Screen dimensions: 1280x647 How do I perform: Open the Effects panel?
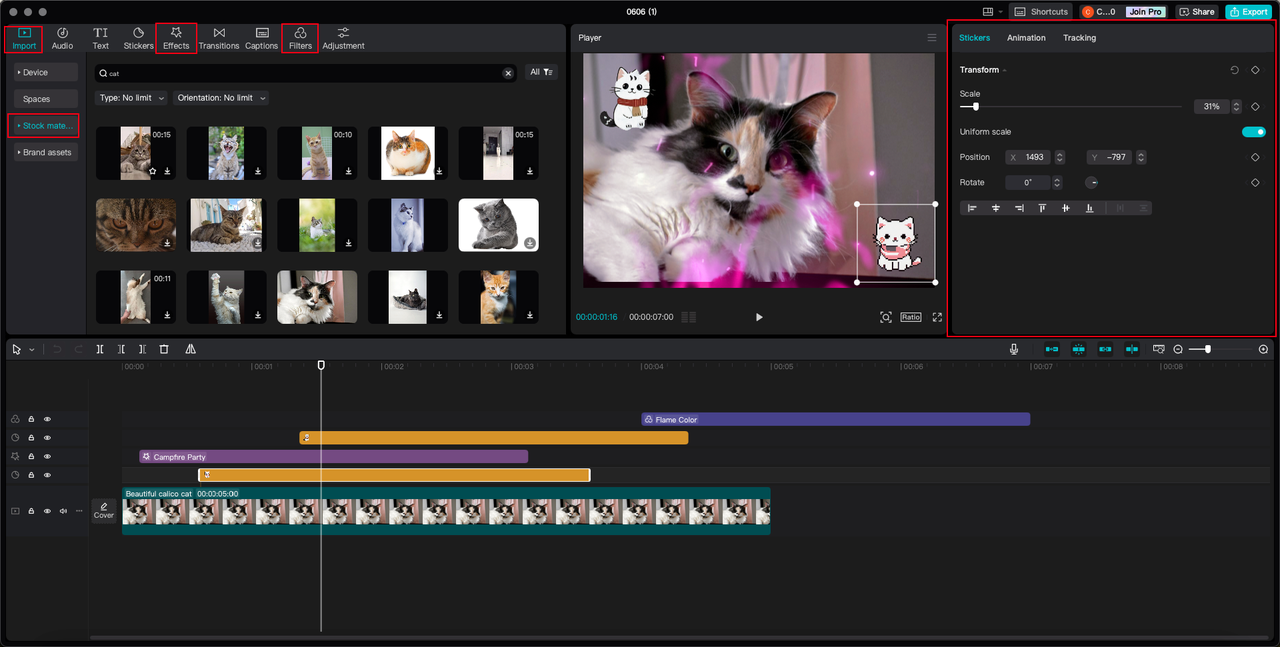176,39
